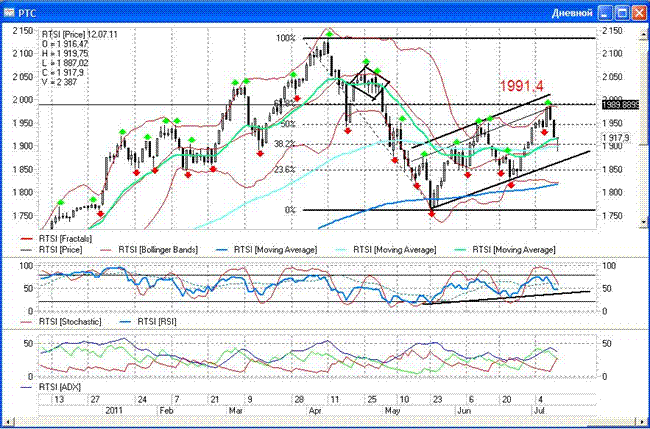Select the RTSI [Stochastic] legend entry
650x429 pixels.
coord(70,322)
